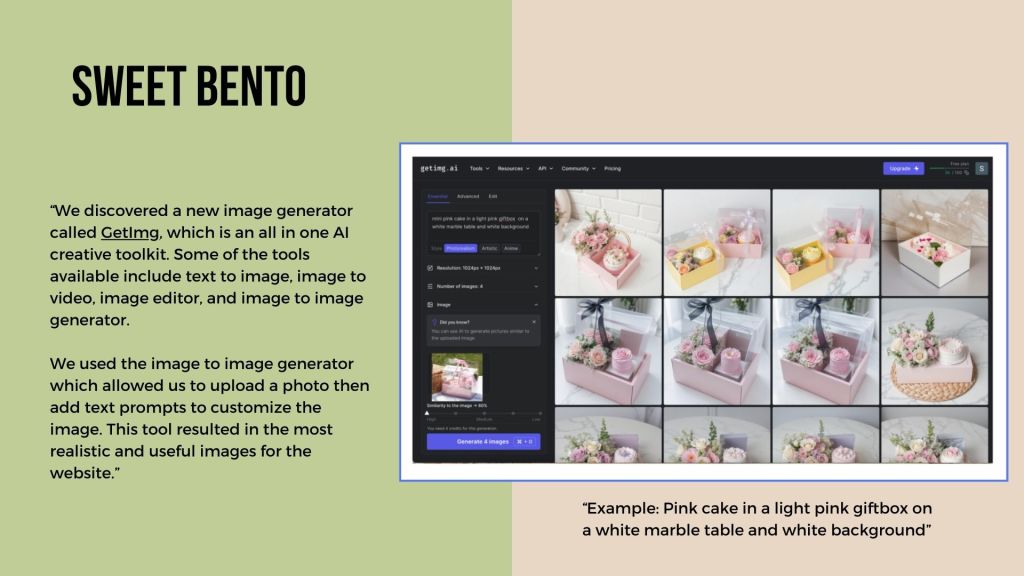The height and width of the screenshot is (576, 1024).
Task: Switch to the Edit tab
Action: coord(493,197)
